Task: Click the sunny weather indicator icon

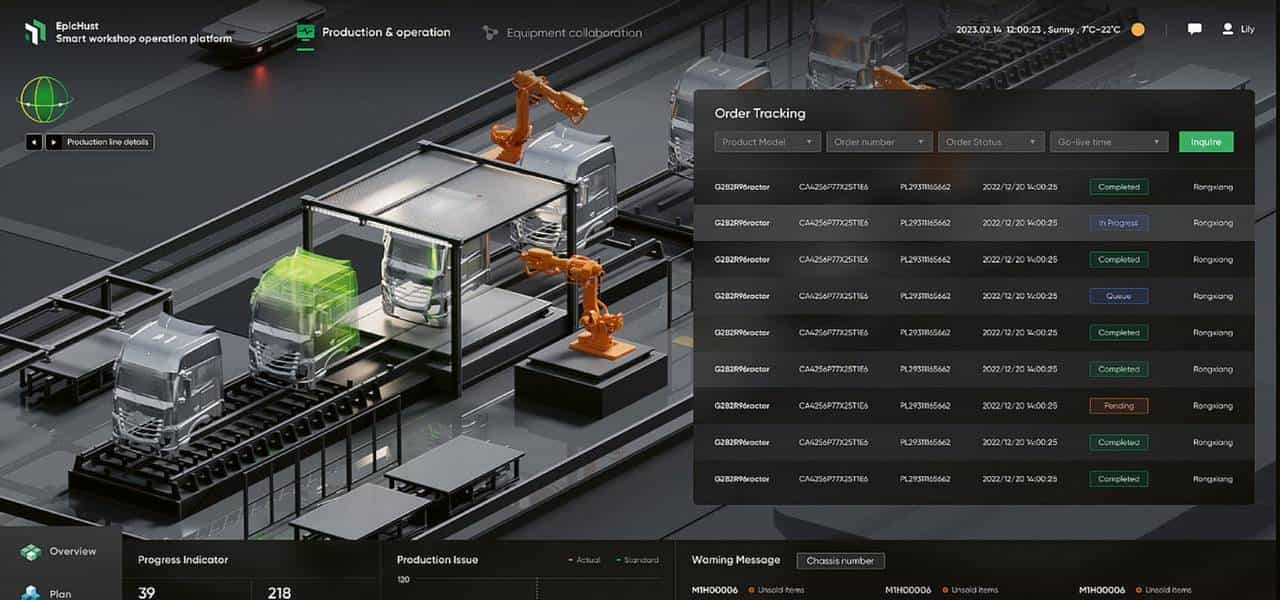Action: [1138, 30]
